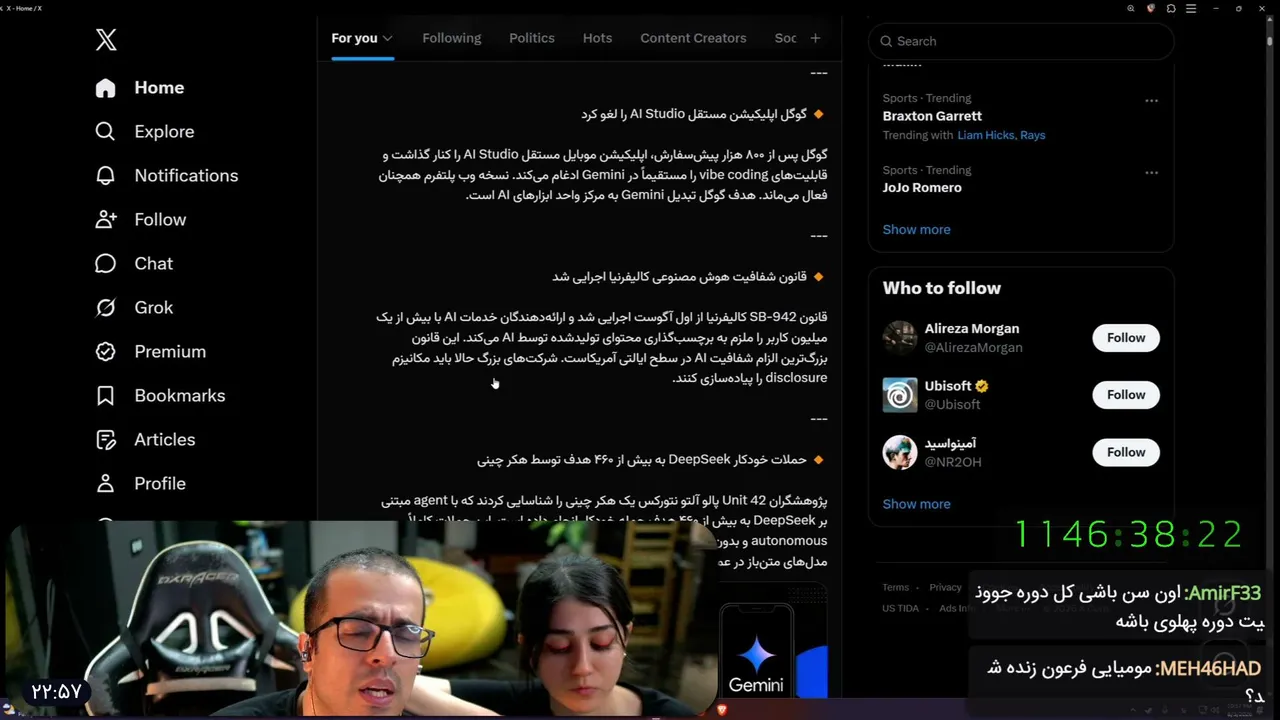Screen dimensions: 1280x720
Task: Click the browser zoom magnifier icon
Action: coord(1131,8)
